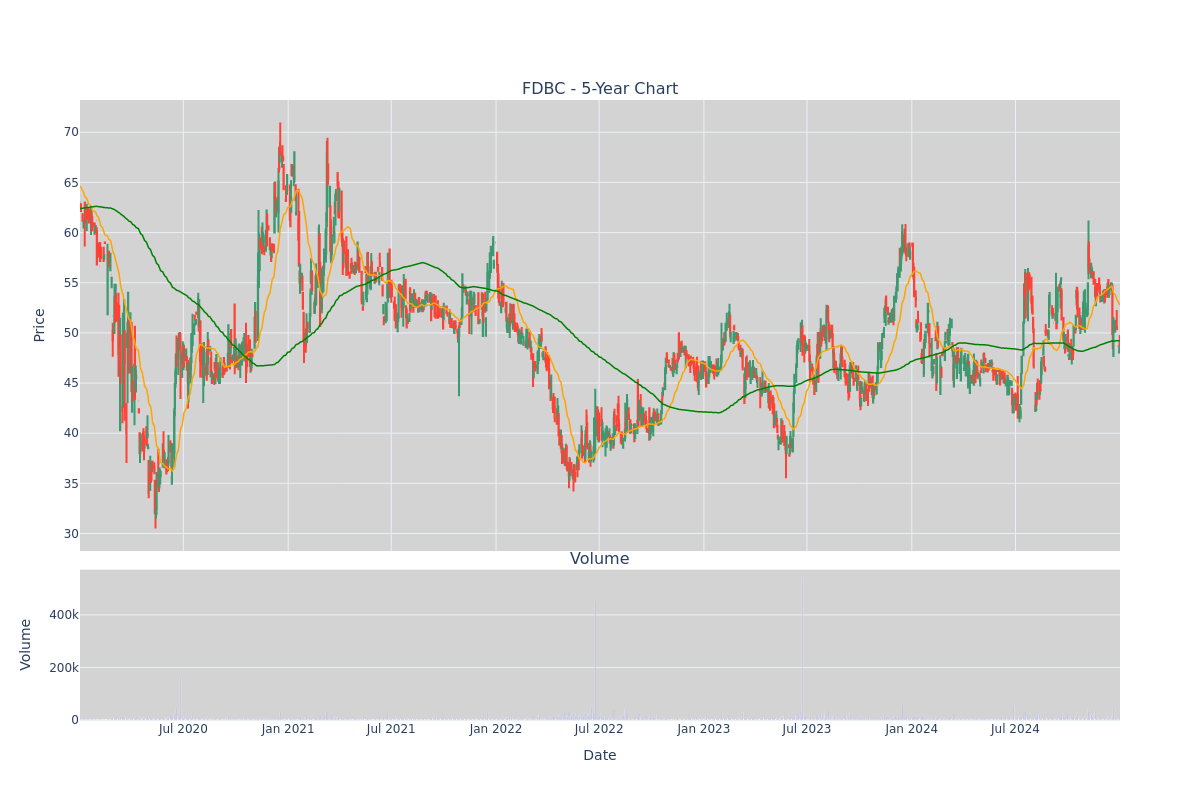Click the Jul 2022 date label
The image size is (1200, 800).
(599, 729)
